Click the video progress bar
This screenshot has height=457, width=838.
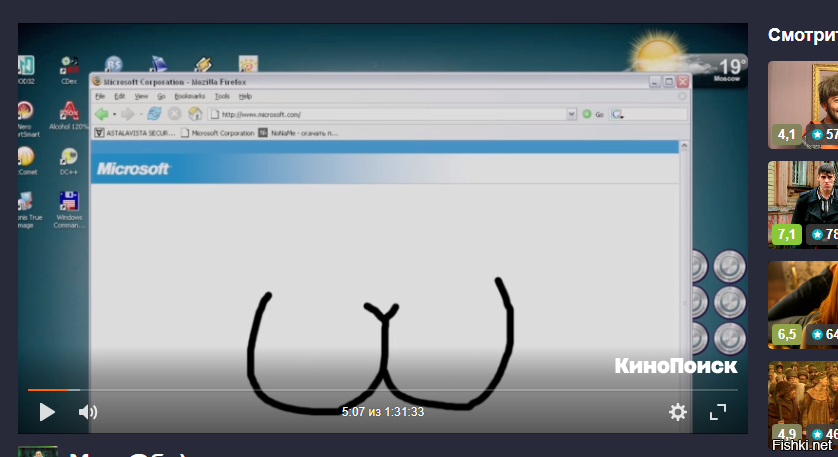tap(382, 390)
